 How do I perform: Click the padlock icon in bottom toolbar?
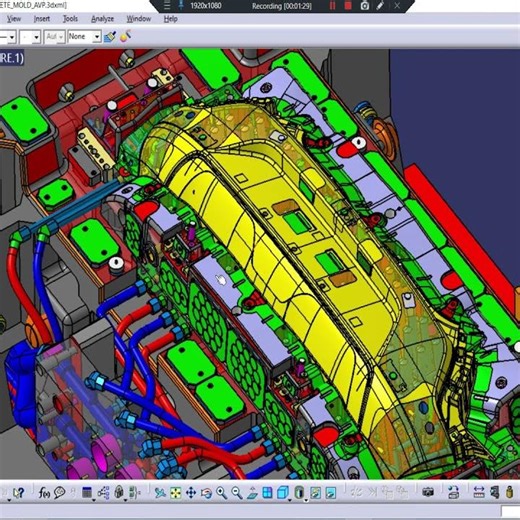(x=119, y=492)
